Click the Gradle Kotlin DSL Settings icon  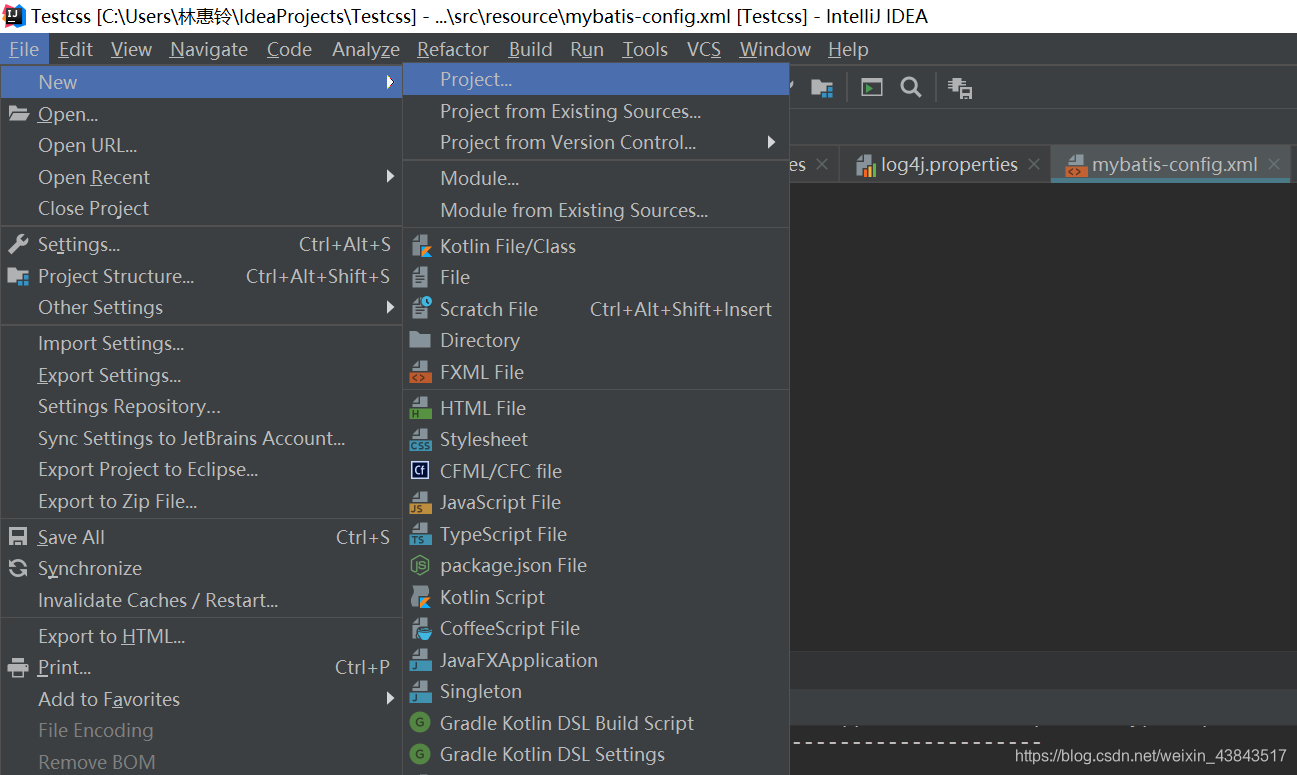point(420,754)
